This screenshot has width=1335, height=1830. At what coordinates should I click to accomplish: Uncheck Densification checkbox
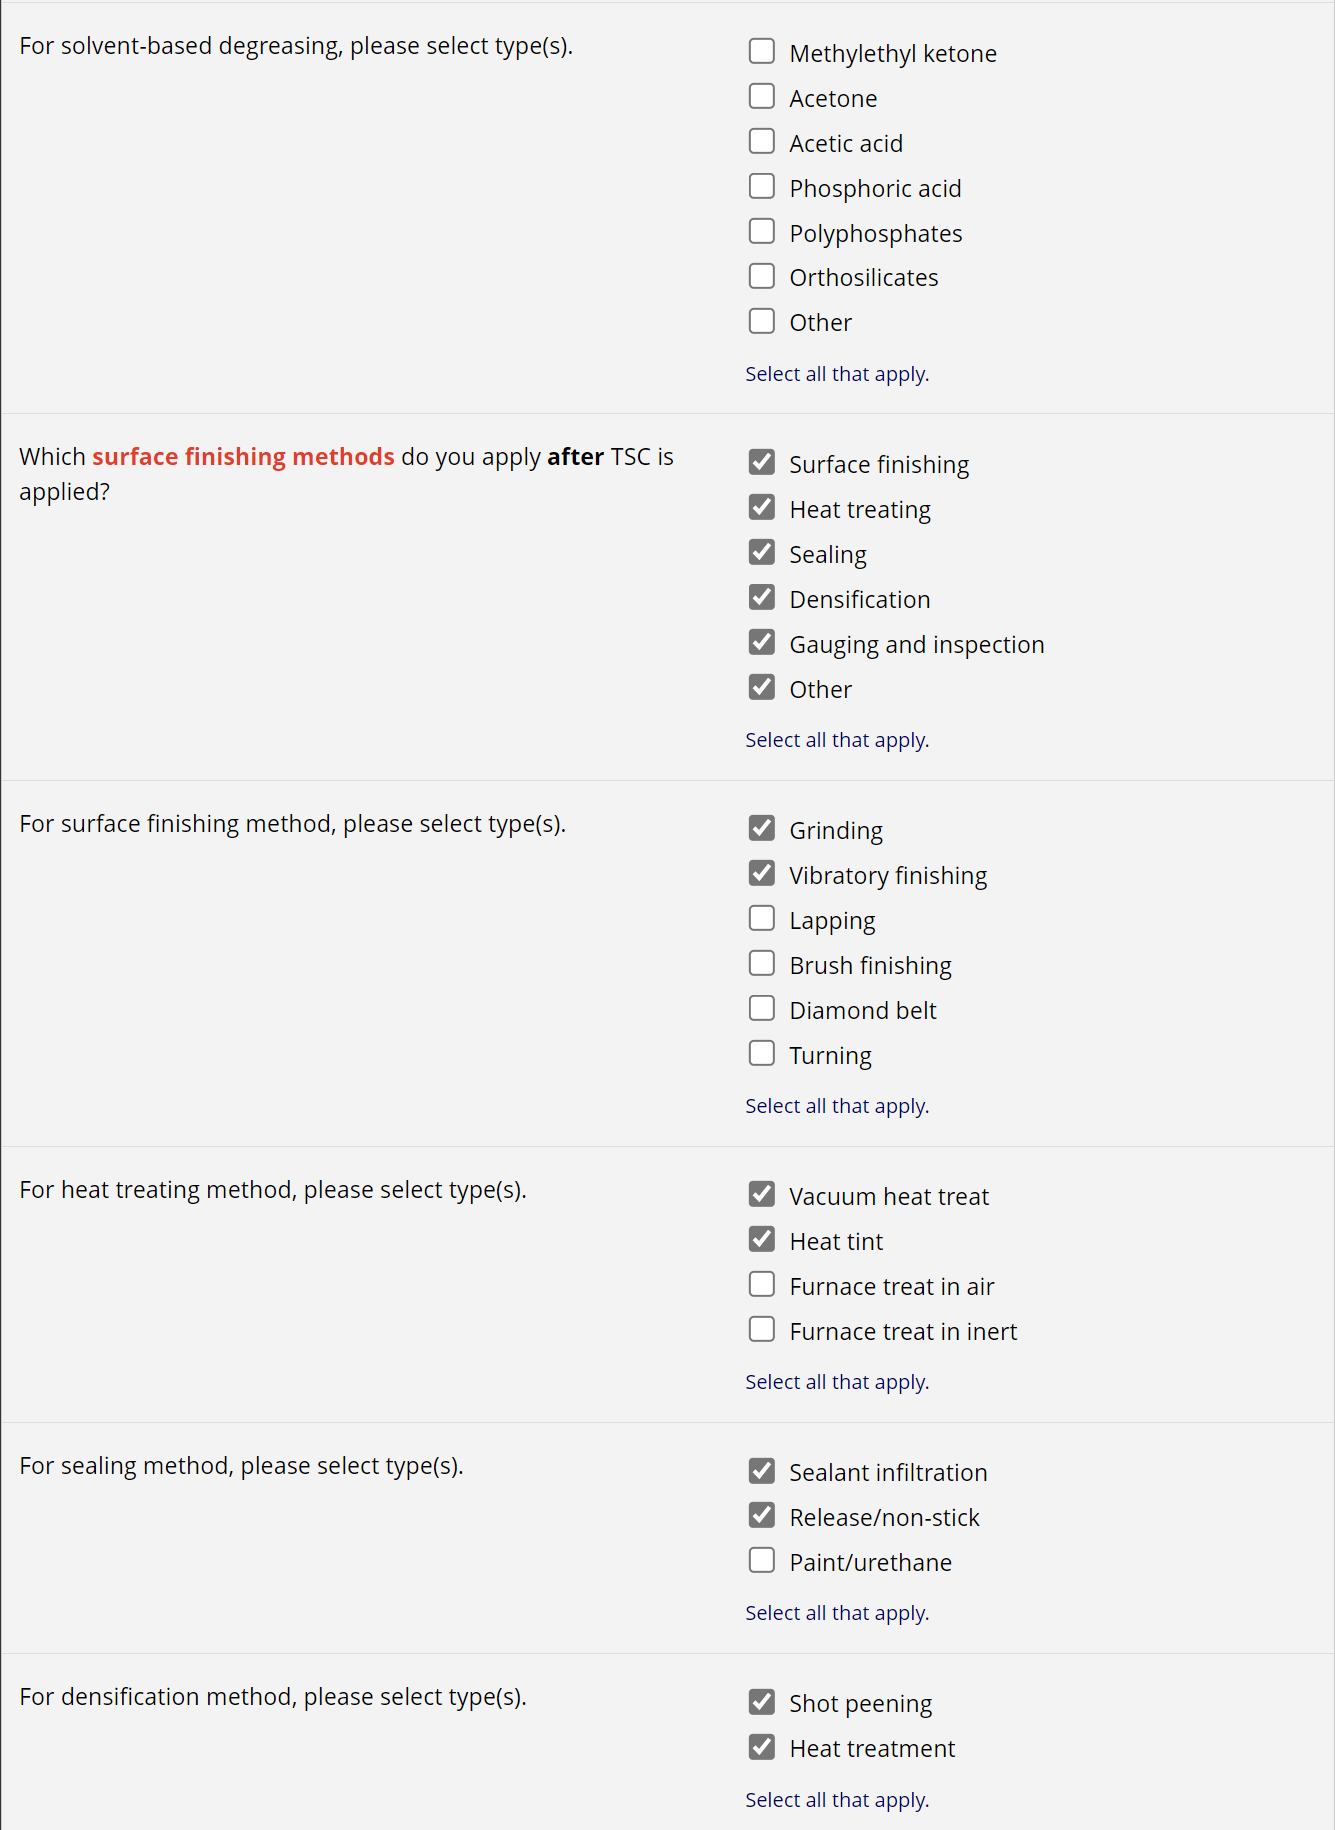point(762,598)
